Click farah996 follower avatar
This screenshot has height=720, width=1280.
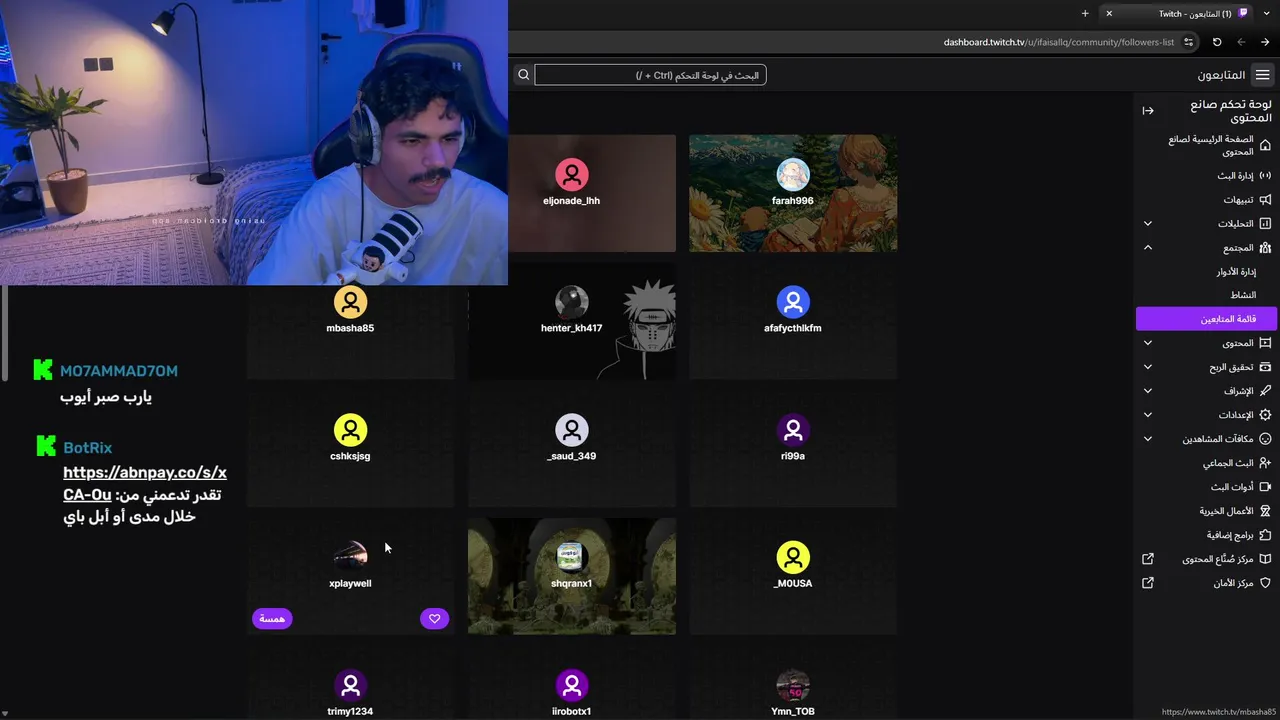tap(793, 174)
